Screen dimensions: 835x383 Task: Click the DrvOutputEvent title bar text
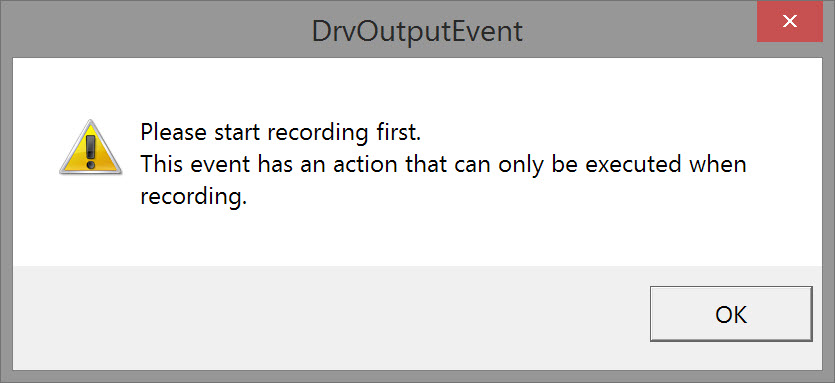(417, 32)
